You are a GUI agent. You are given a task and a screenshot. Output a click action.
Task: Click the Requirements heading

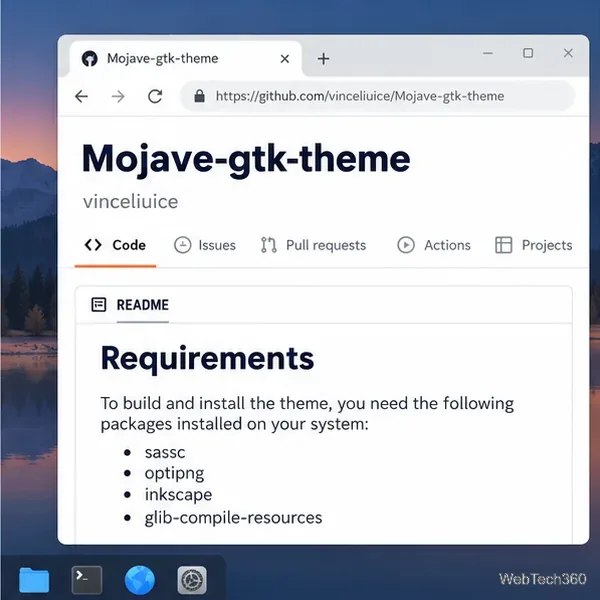[x=207, y=359]
